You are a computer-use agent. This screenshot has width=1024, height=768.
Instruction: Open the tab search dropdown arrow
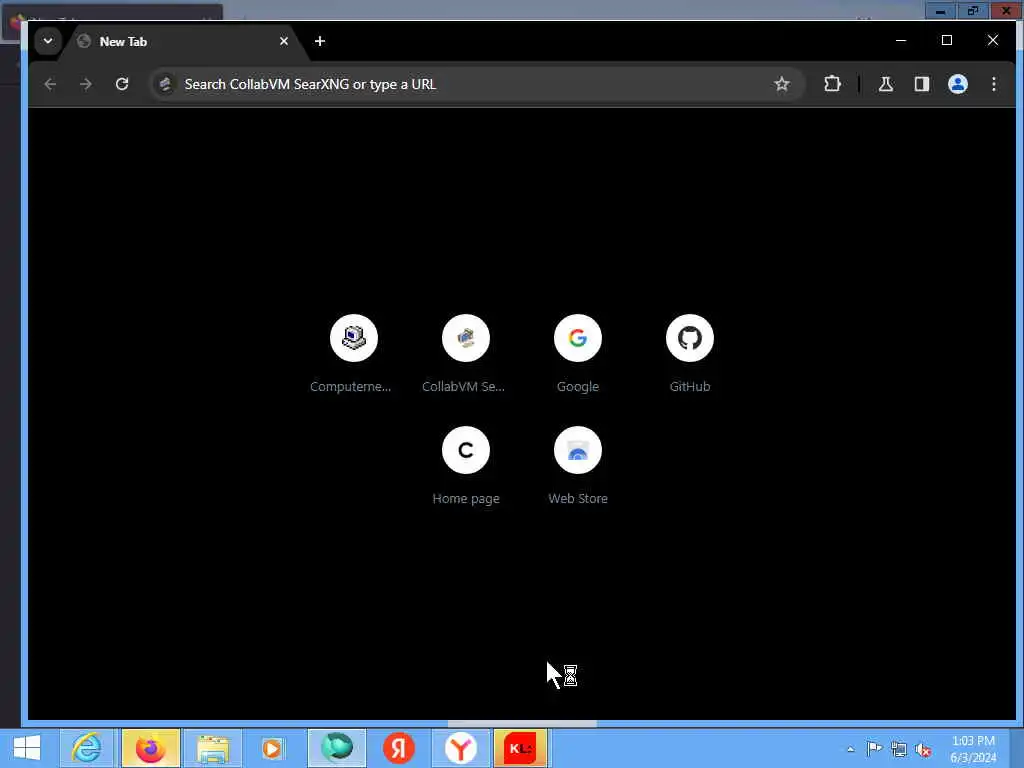48,41
